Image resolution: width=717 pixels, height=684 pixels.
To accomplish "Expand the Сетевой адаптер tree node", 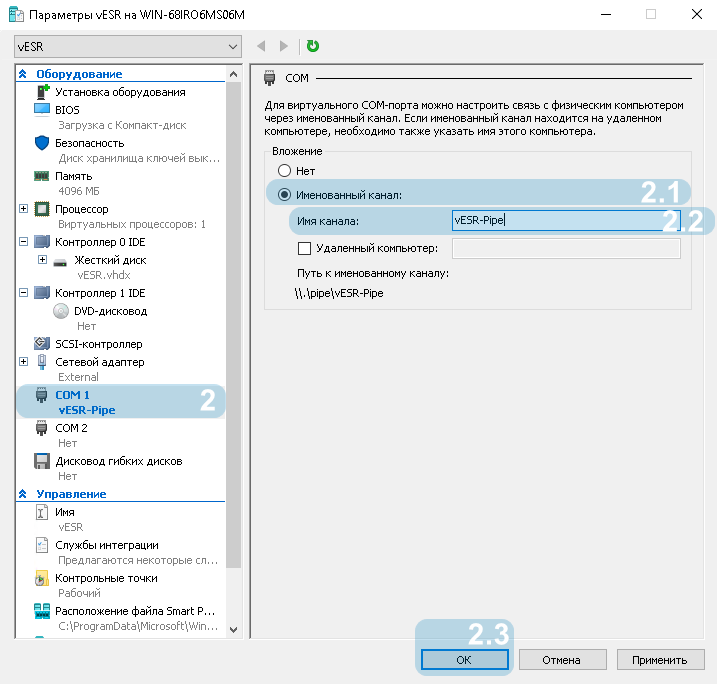I will [23, 362].
